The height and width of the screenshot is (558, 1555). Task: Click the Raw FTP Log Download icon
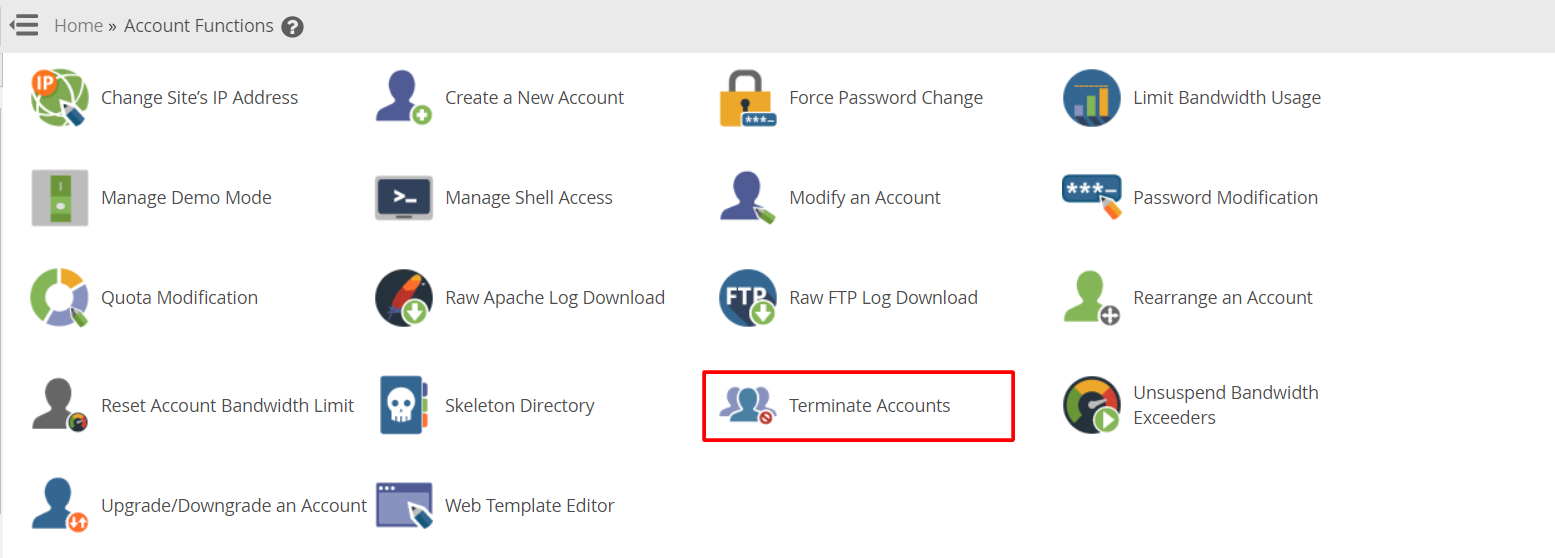click(x=748, y=298)
